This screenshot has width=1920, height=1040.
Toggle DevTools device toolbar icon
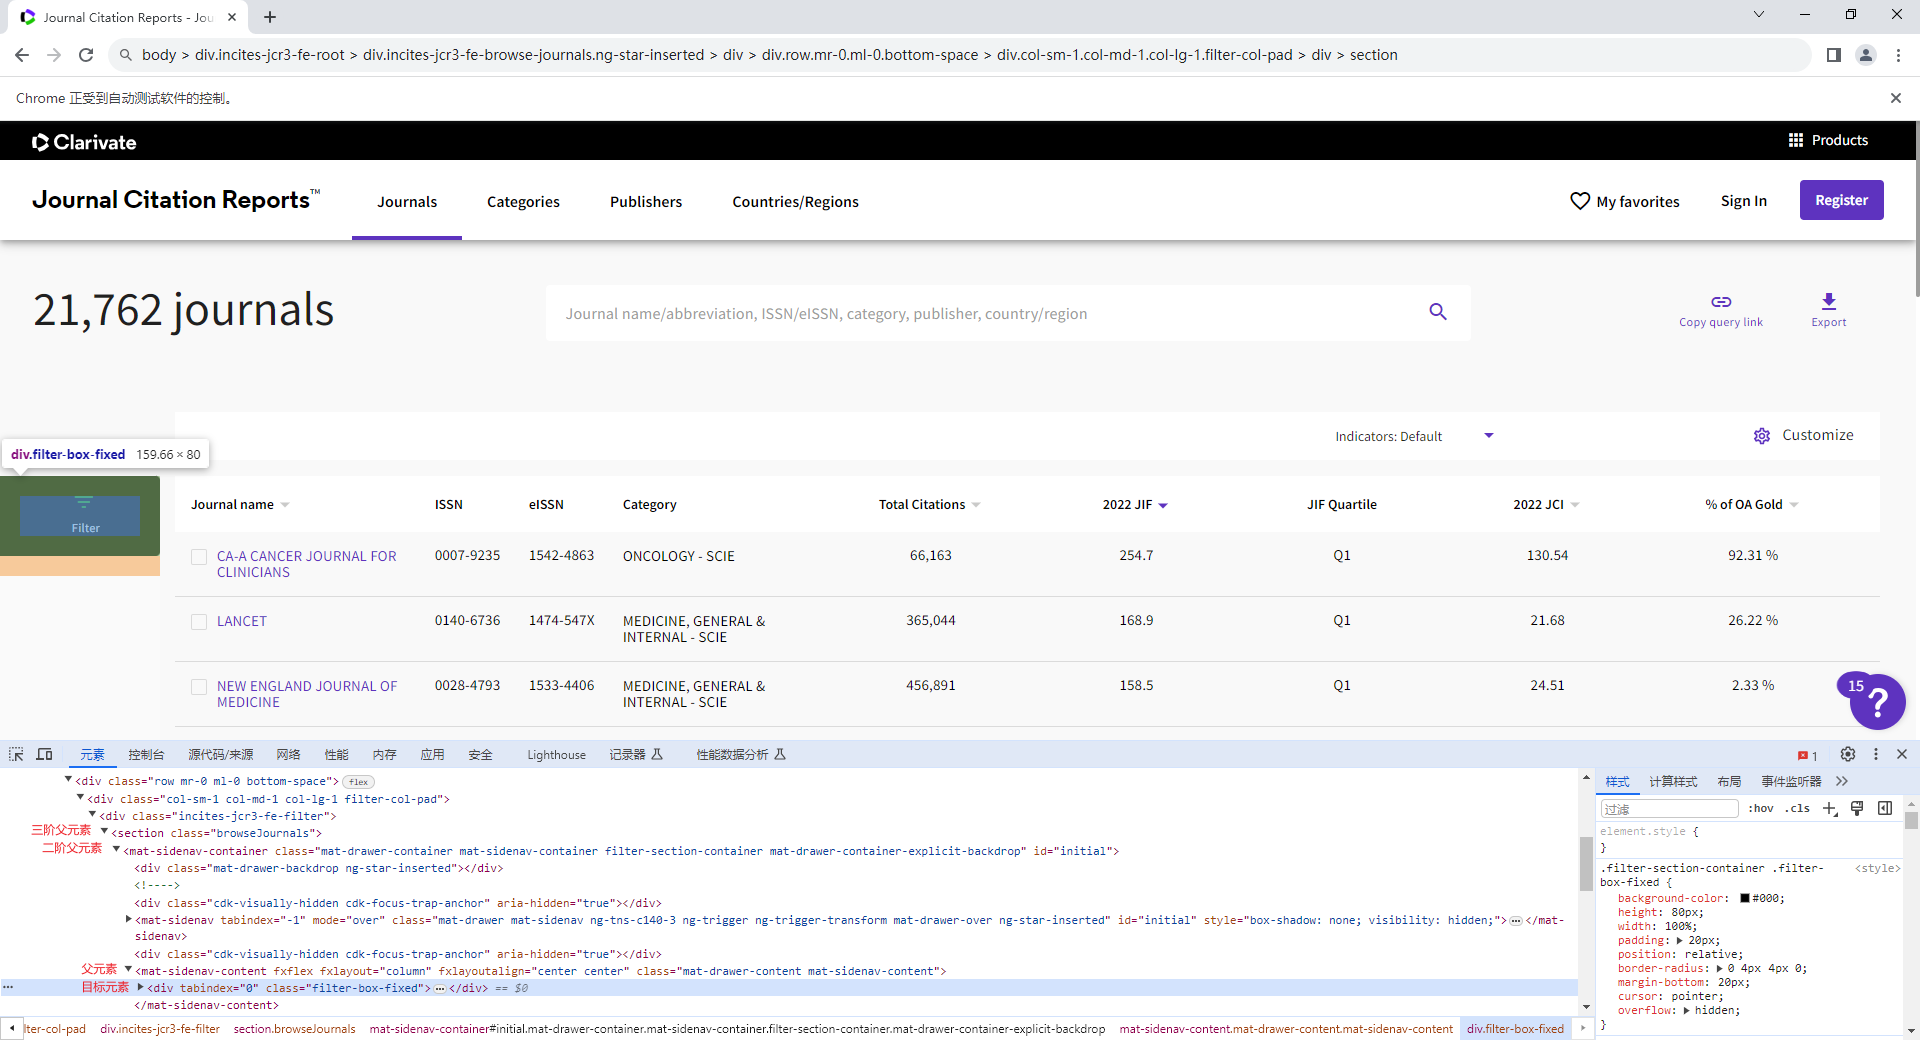(x=44, y=754)
